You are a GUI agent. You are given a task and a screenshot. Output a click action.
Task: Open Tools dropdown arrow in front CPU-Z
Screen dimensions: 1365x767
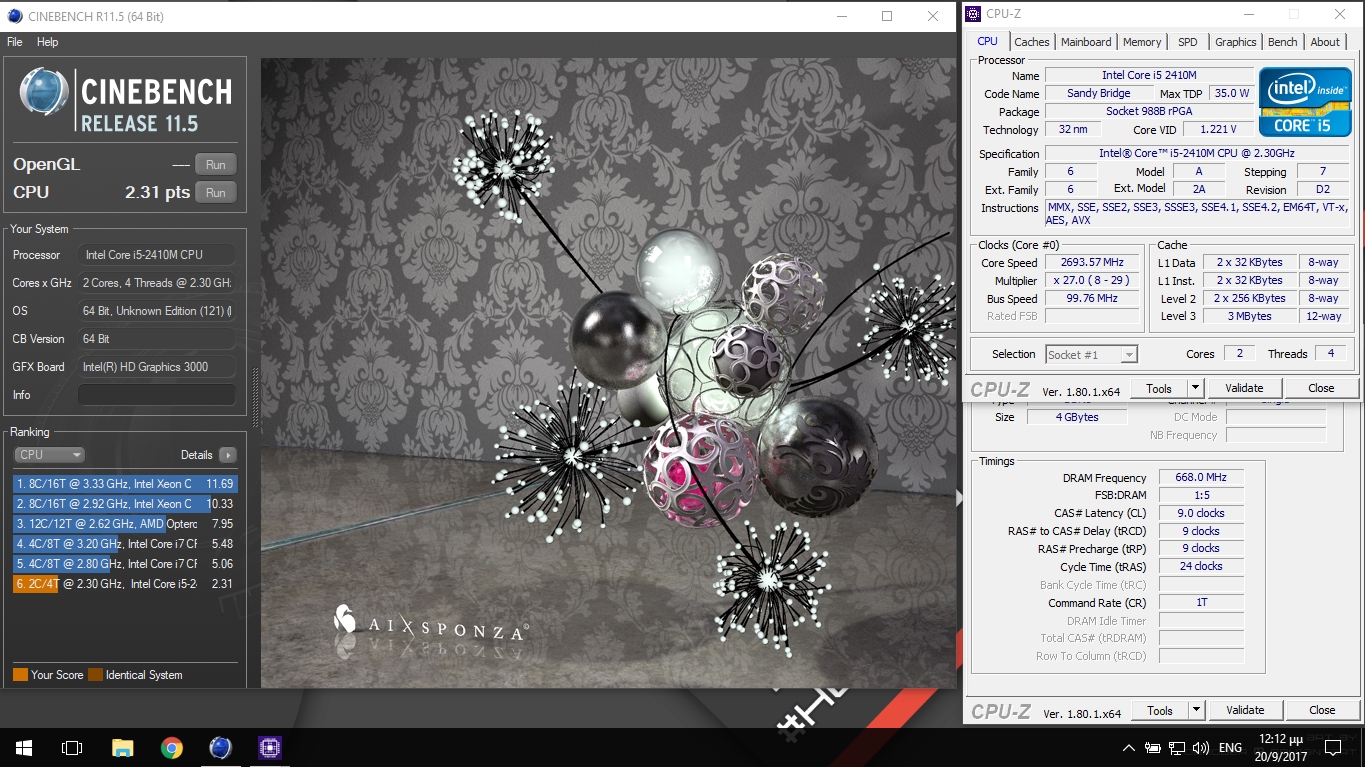(1195, 388)
